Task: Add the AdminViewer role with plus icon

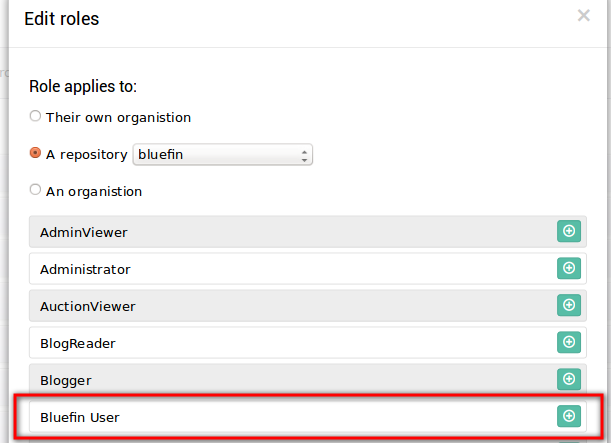Action: (569, 231)
